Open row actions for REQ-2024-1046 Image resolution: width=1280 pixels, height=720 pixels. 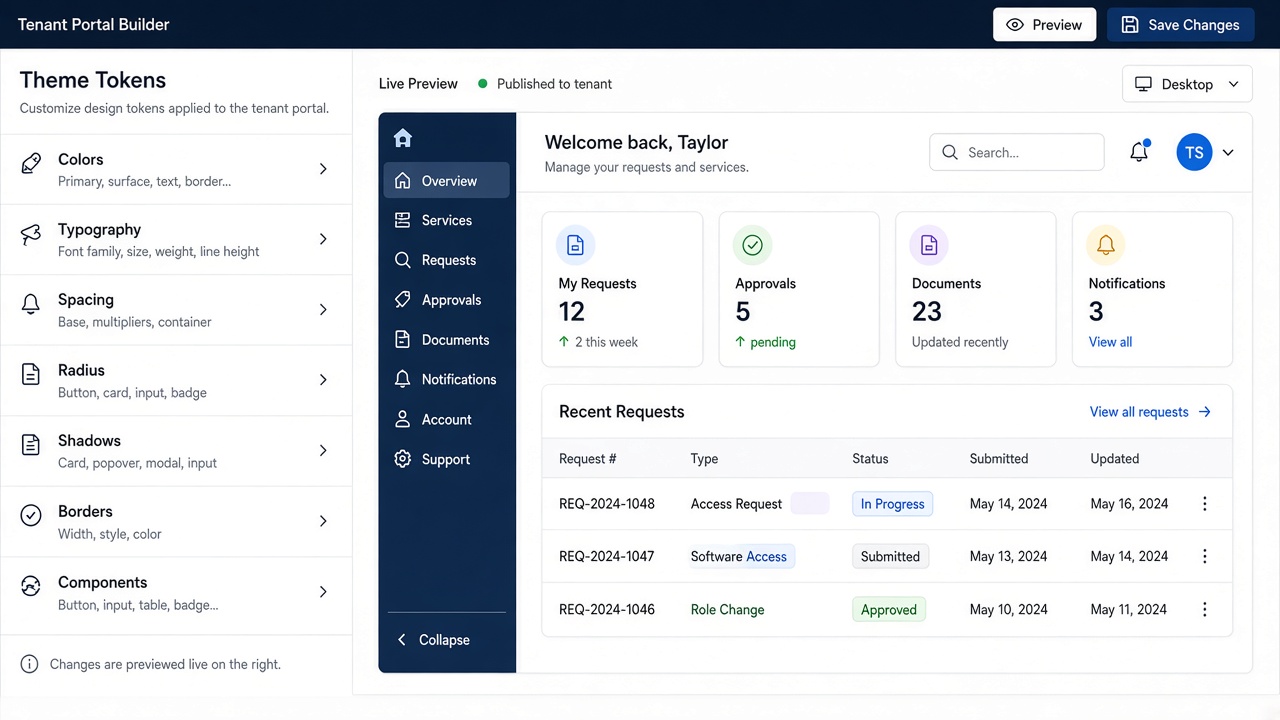tap(1205, 610)
